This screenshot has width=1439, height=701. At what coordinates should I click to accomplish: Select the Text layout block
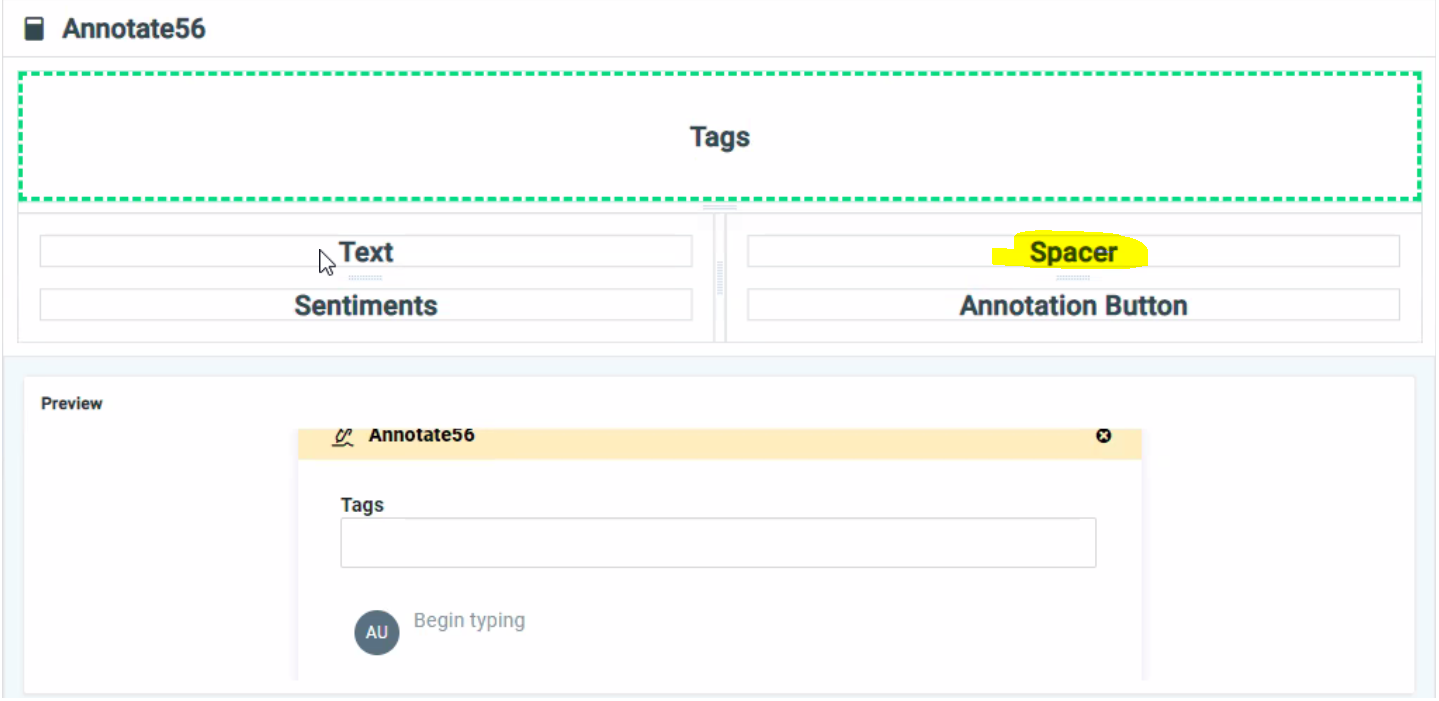click(366, 252)
